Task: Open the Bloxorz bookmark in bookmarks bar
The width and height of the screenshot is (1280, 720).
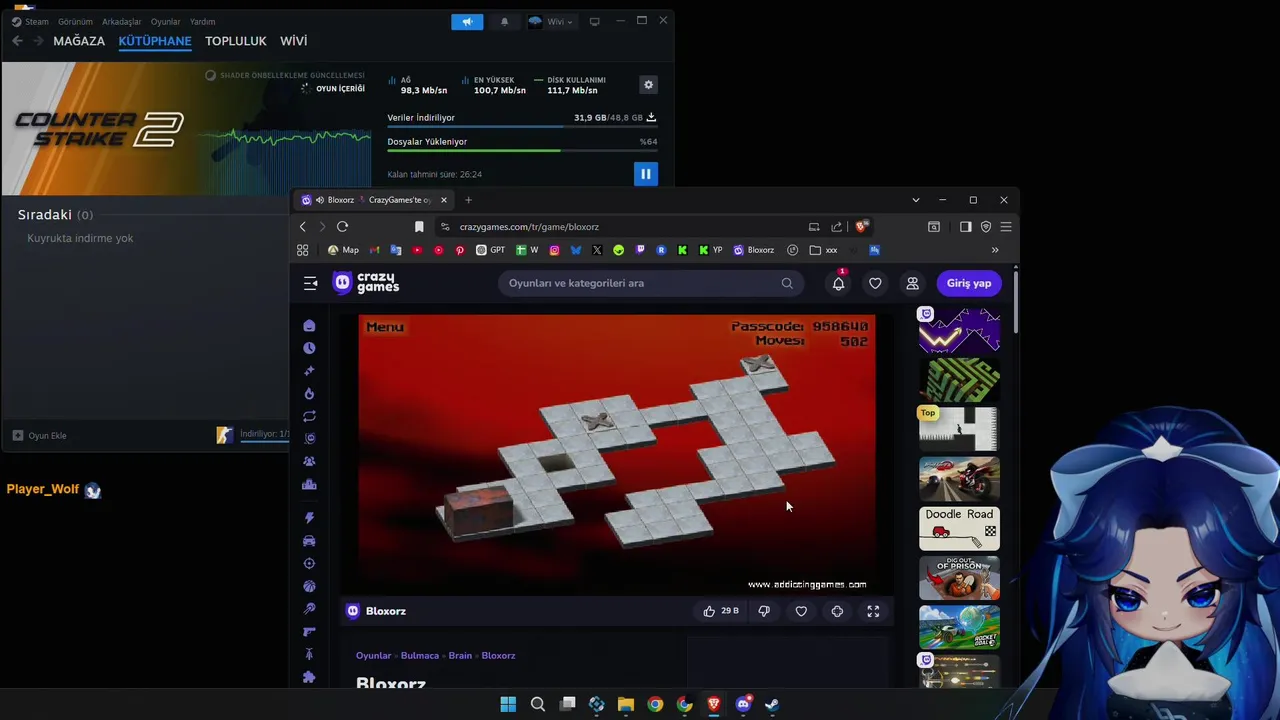Action: pyautogui.click(x=754, y=250)
